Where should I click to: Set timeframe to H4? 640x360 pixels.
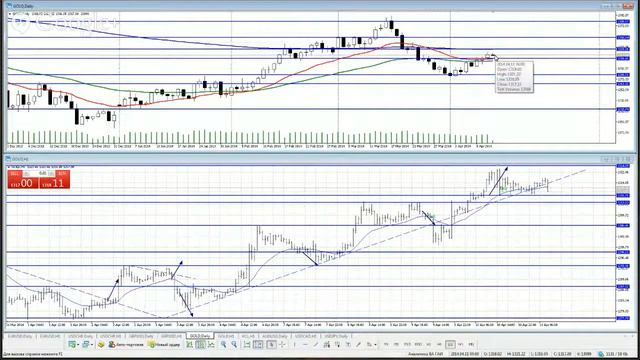point(439,344)
